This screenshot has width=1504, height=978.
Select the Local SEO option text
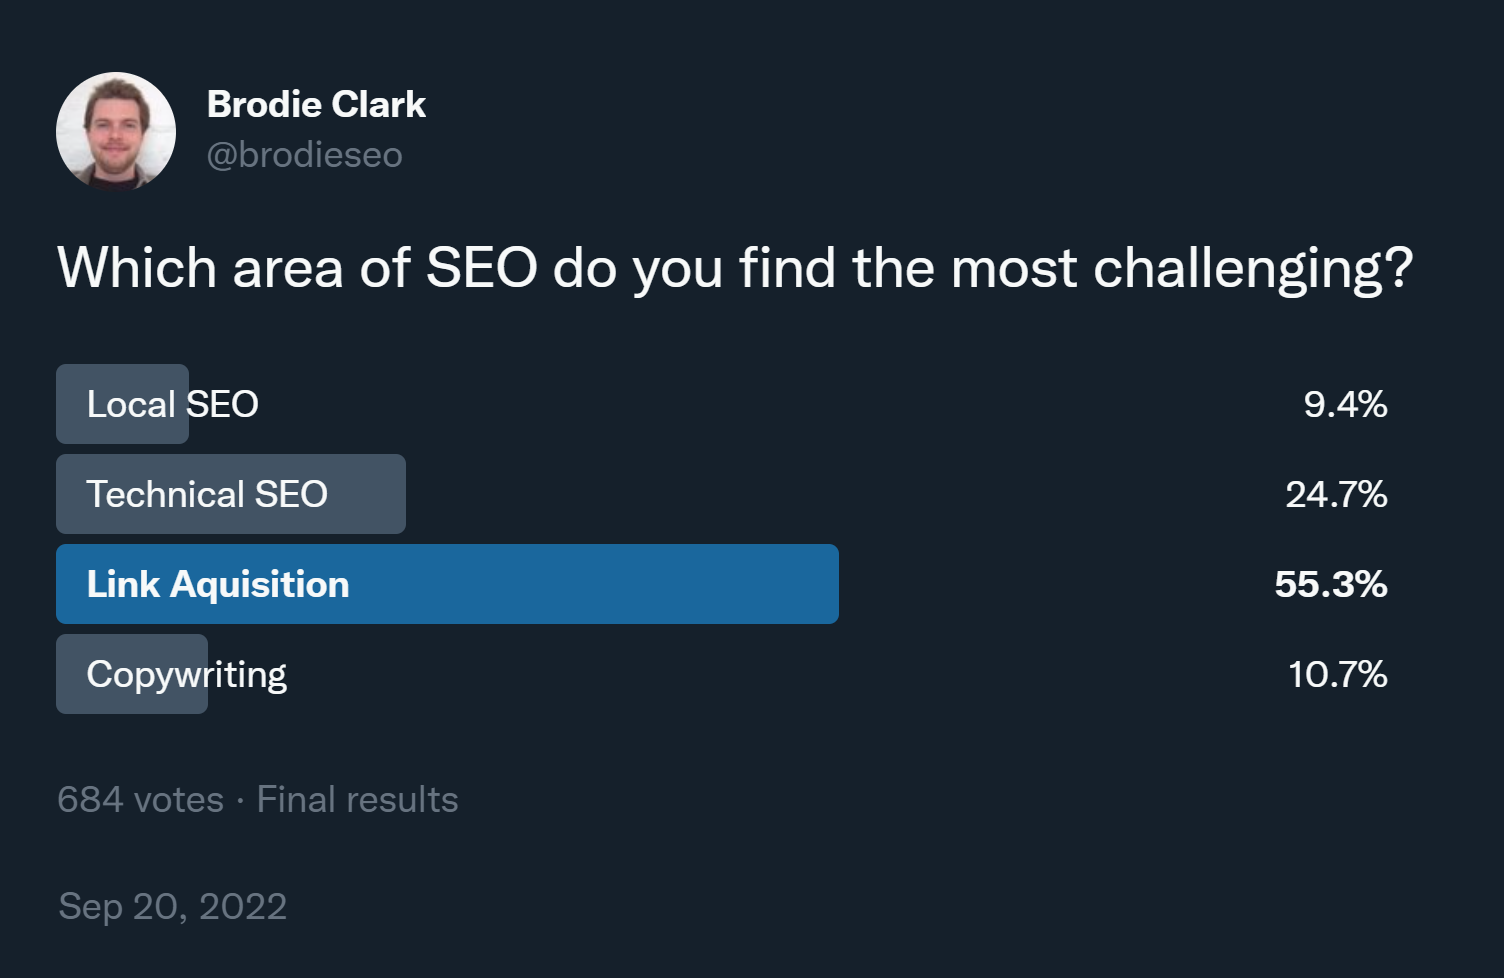point(172,404)
